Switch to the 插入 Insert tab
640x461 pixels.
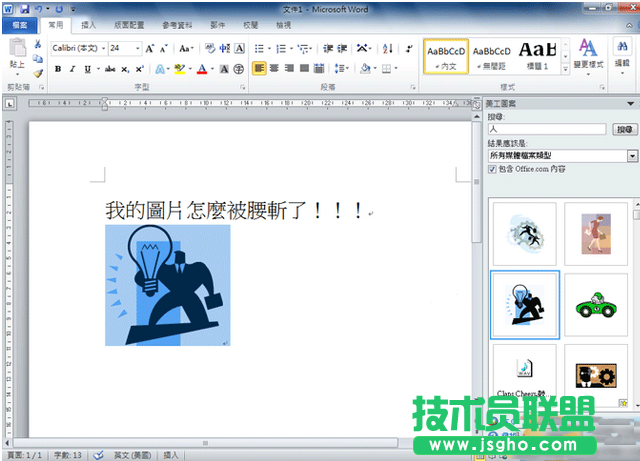pos(89,25)
